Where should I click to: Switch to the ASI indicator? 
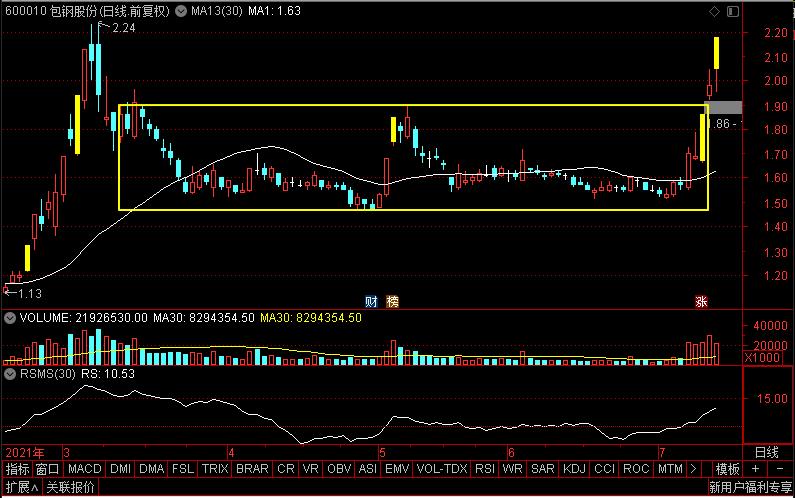click(x=368, y=469)
